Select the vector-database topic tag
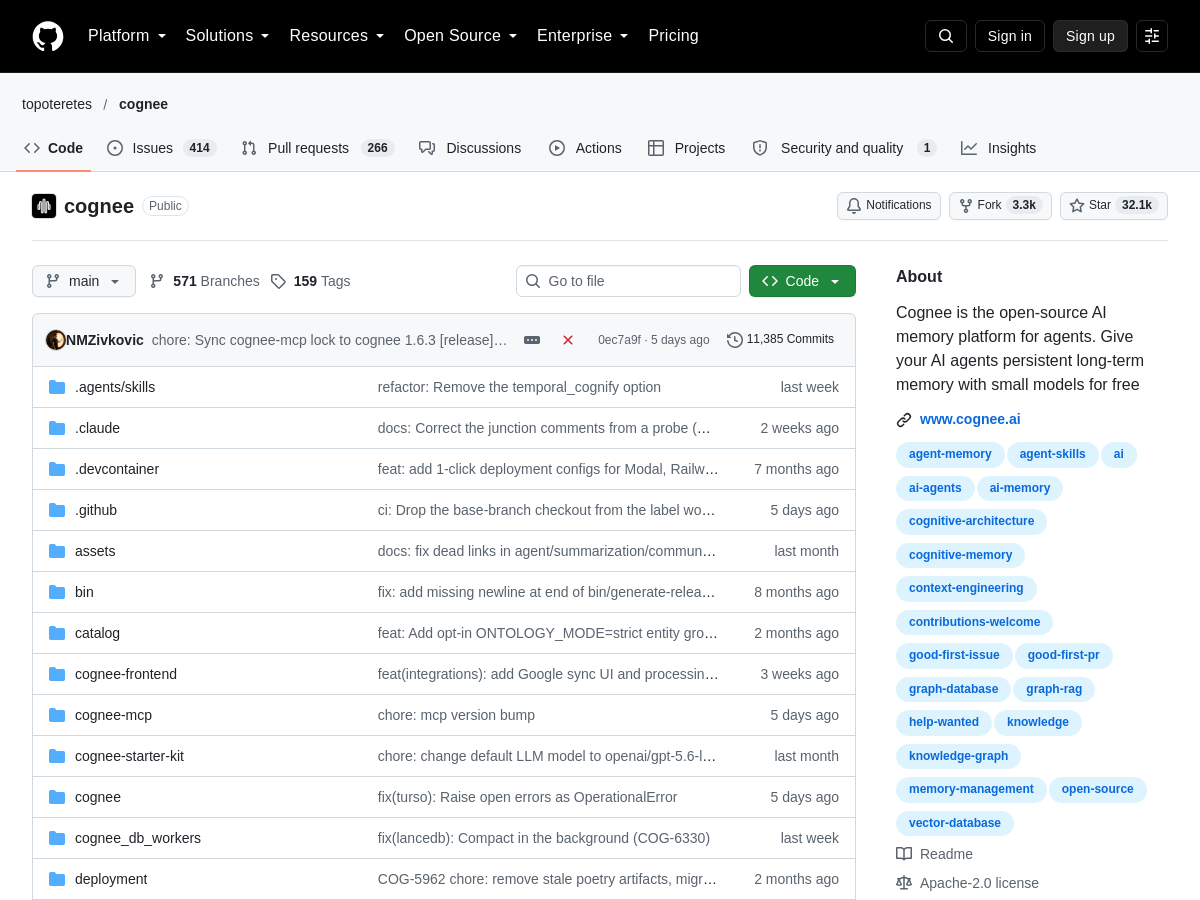 955,823
